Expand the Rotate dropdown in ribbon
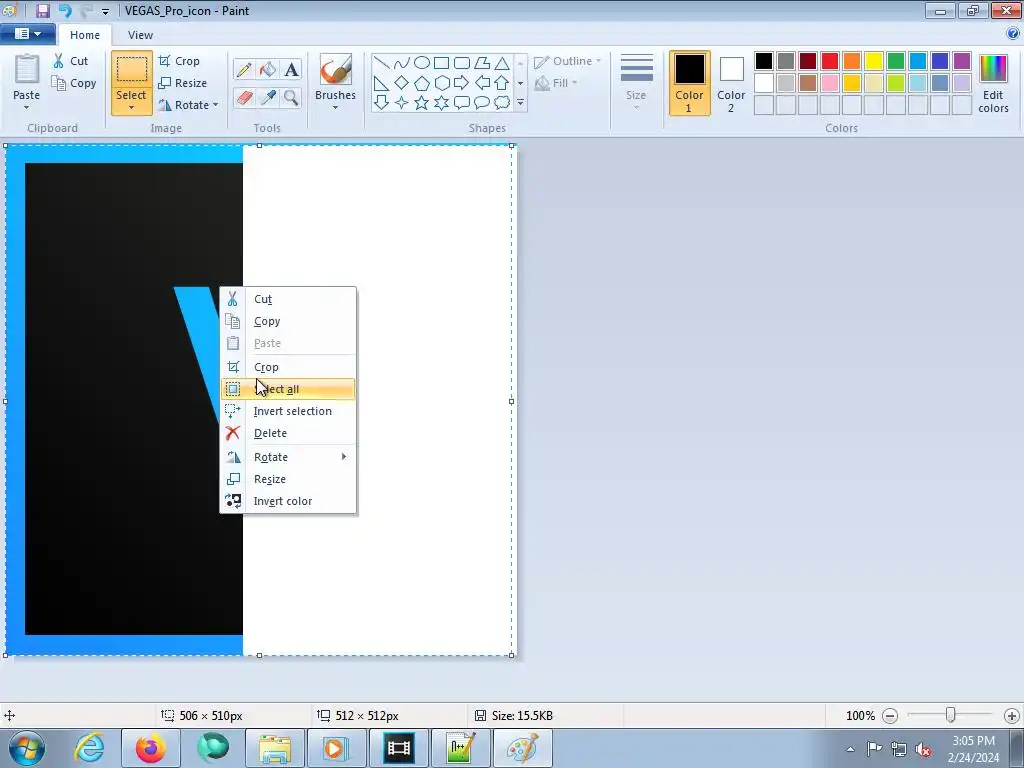 click(x=216, y=104)
